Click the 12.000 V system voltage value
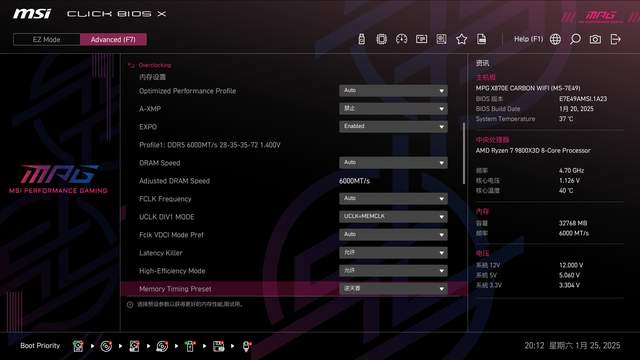This screenshot has width=640, height=360. [571, 265]
